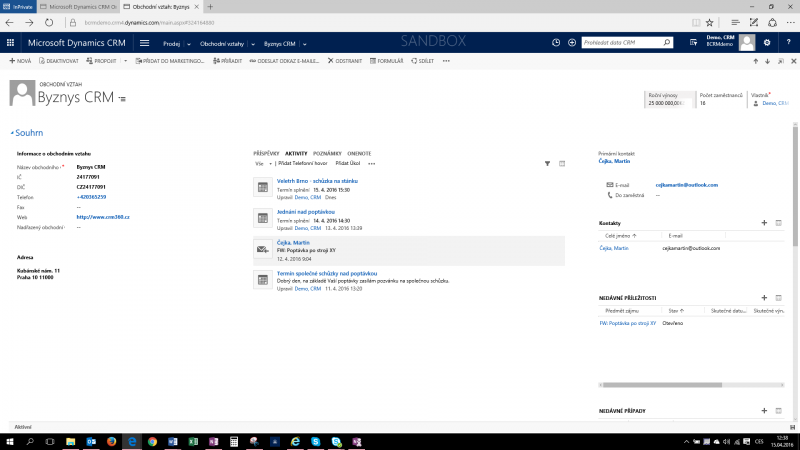Click Přiřadit command
This screenshot has height=450, width=800.
228,61
